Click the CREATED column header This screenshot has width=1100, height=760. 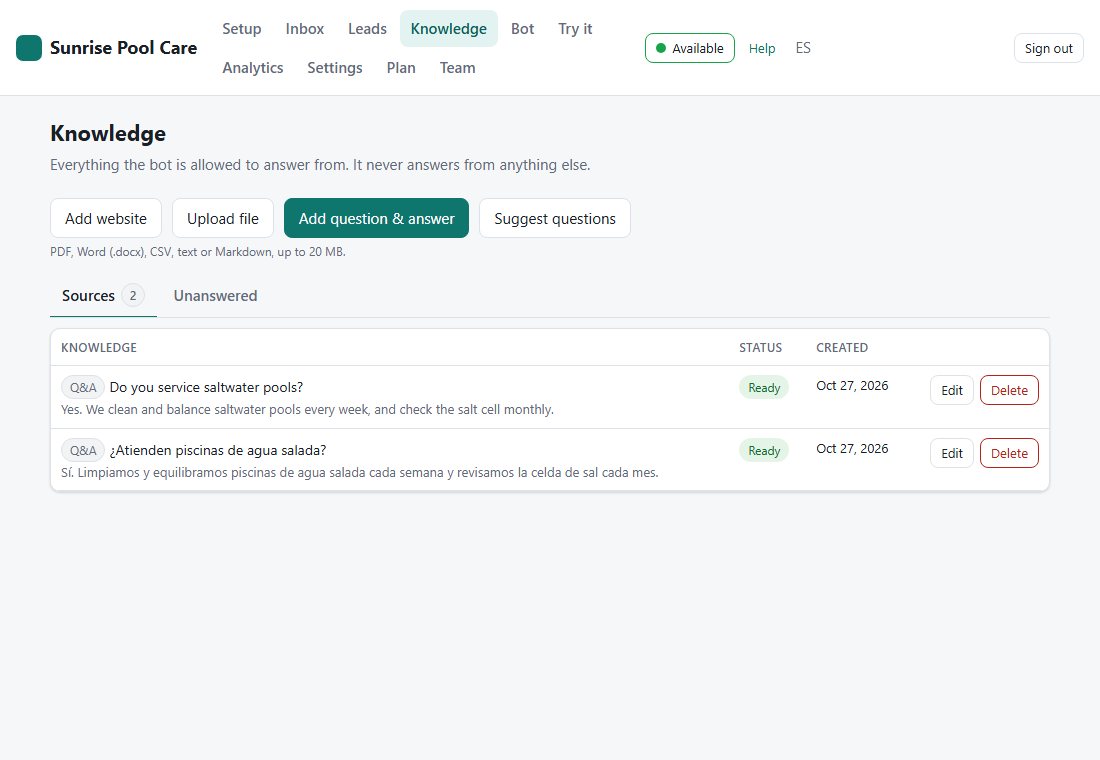coord(842,347)
